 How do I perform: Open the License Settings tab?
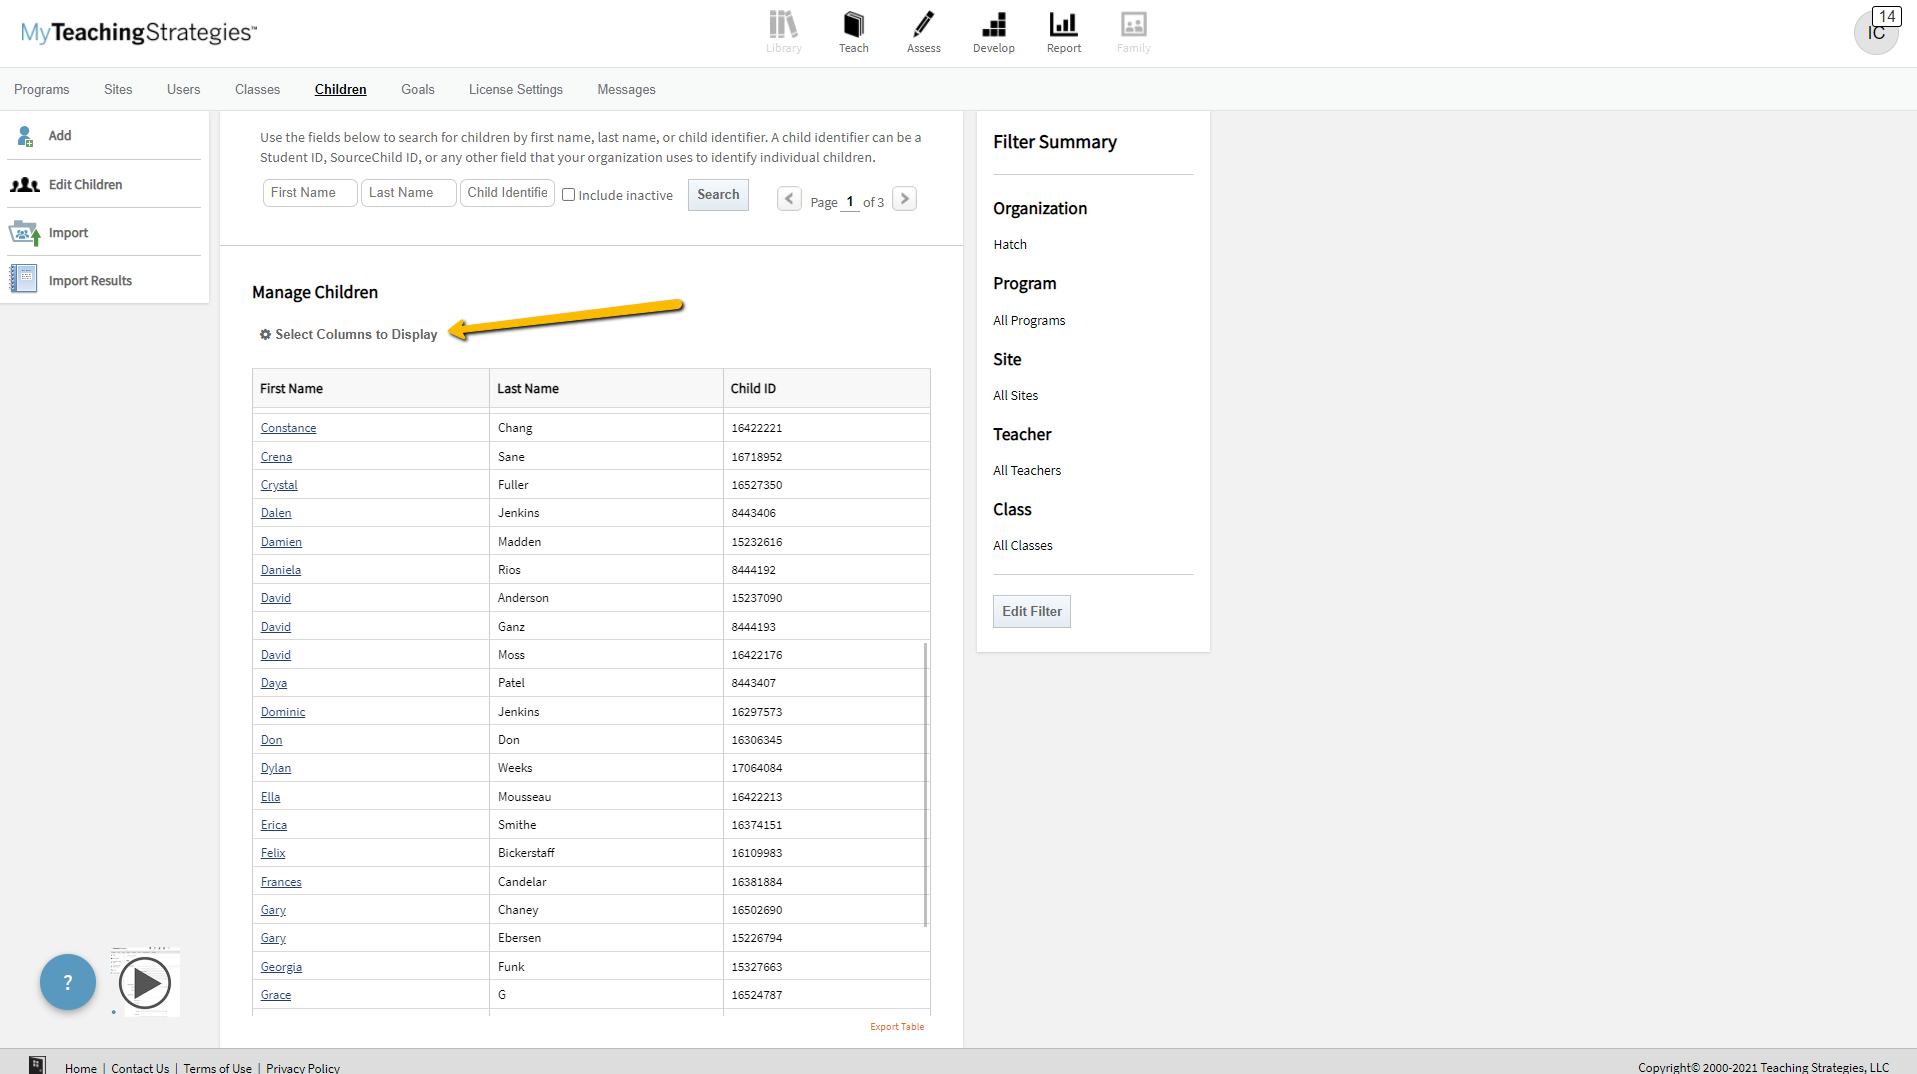[515, 90]
